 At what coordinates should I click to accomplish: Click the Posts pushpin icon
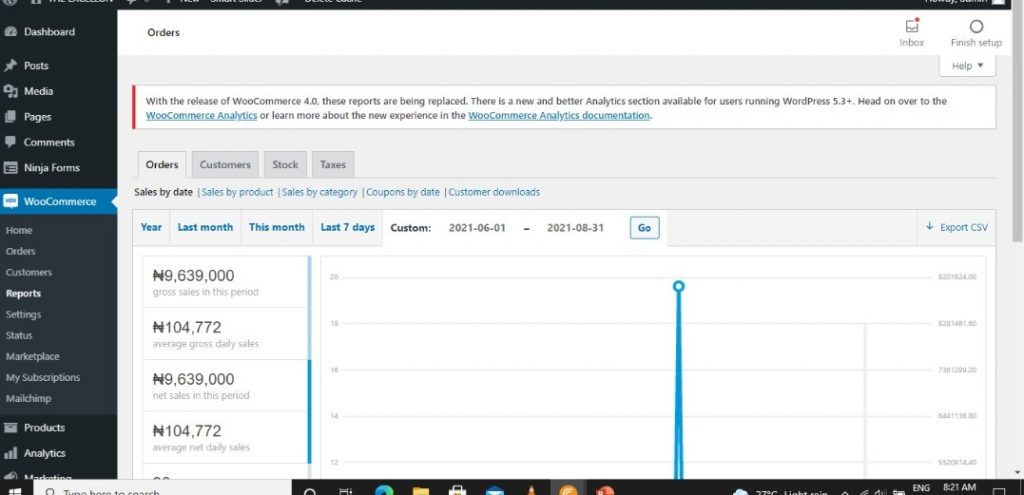coord(10,65)
